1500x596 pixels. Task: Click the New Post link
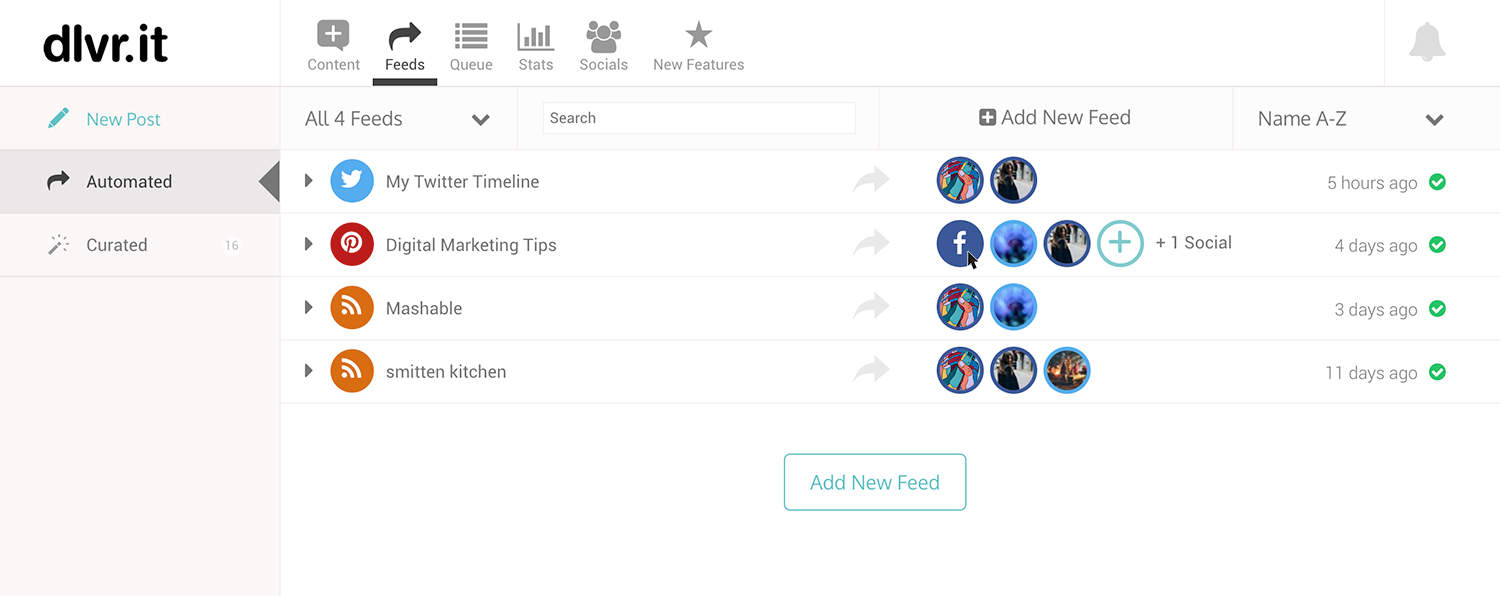click(x=123, y=119)
